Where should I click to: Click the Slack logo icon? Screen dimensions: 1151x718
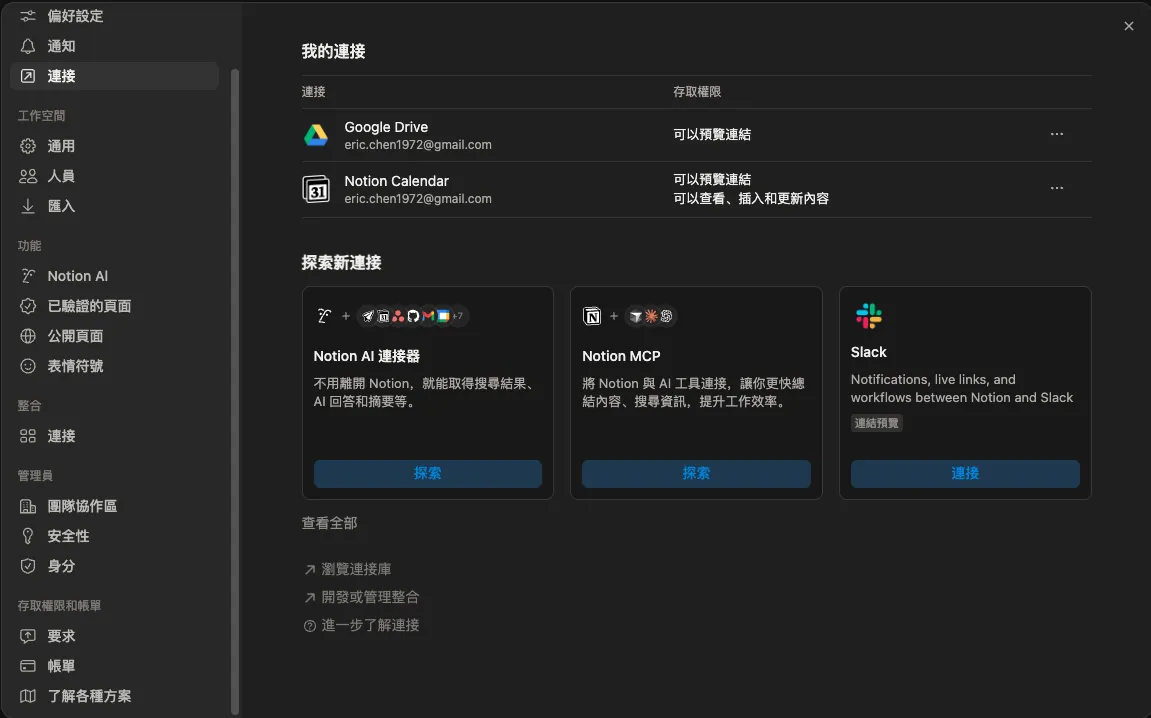868,317
